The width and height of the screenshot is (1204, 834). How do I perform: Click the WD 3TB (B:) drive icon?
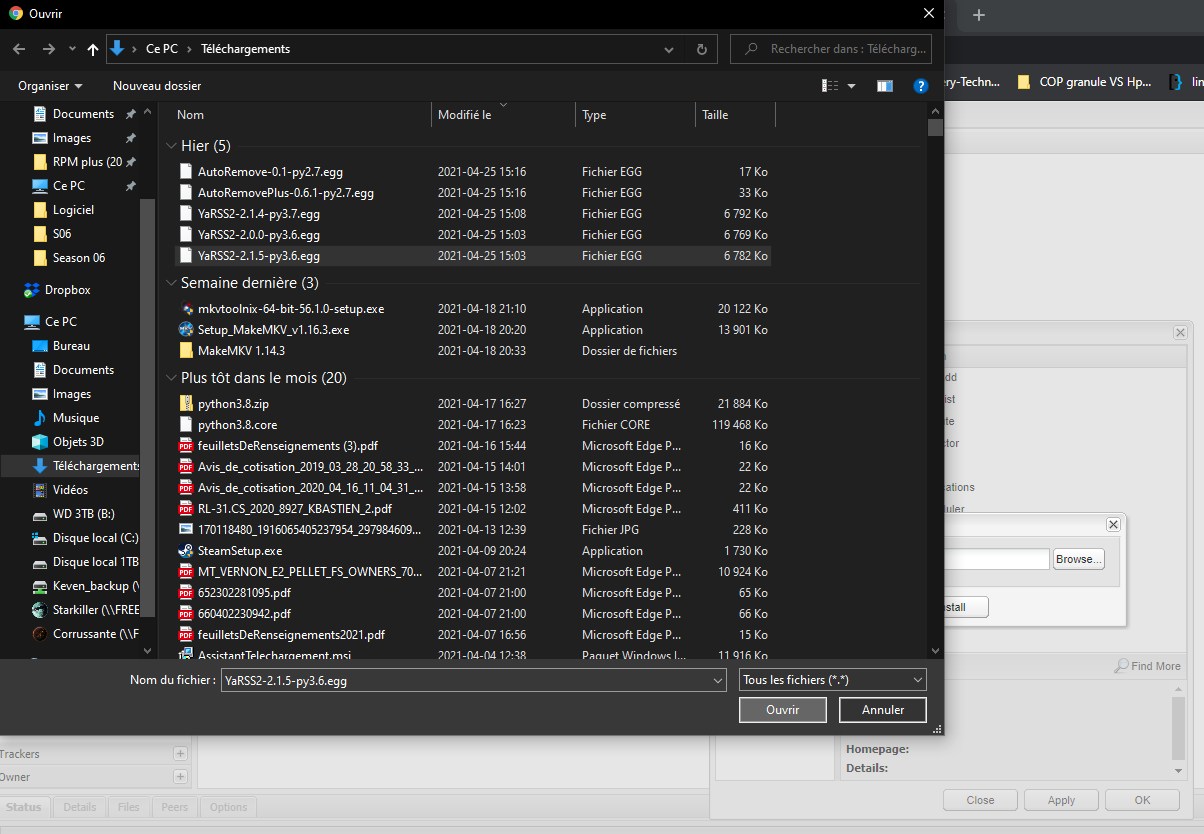click(40, 514)
